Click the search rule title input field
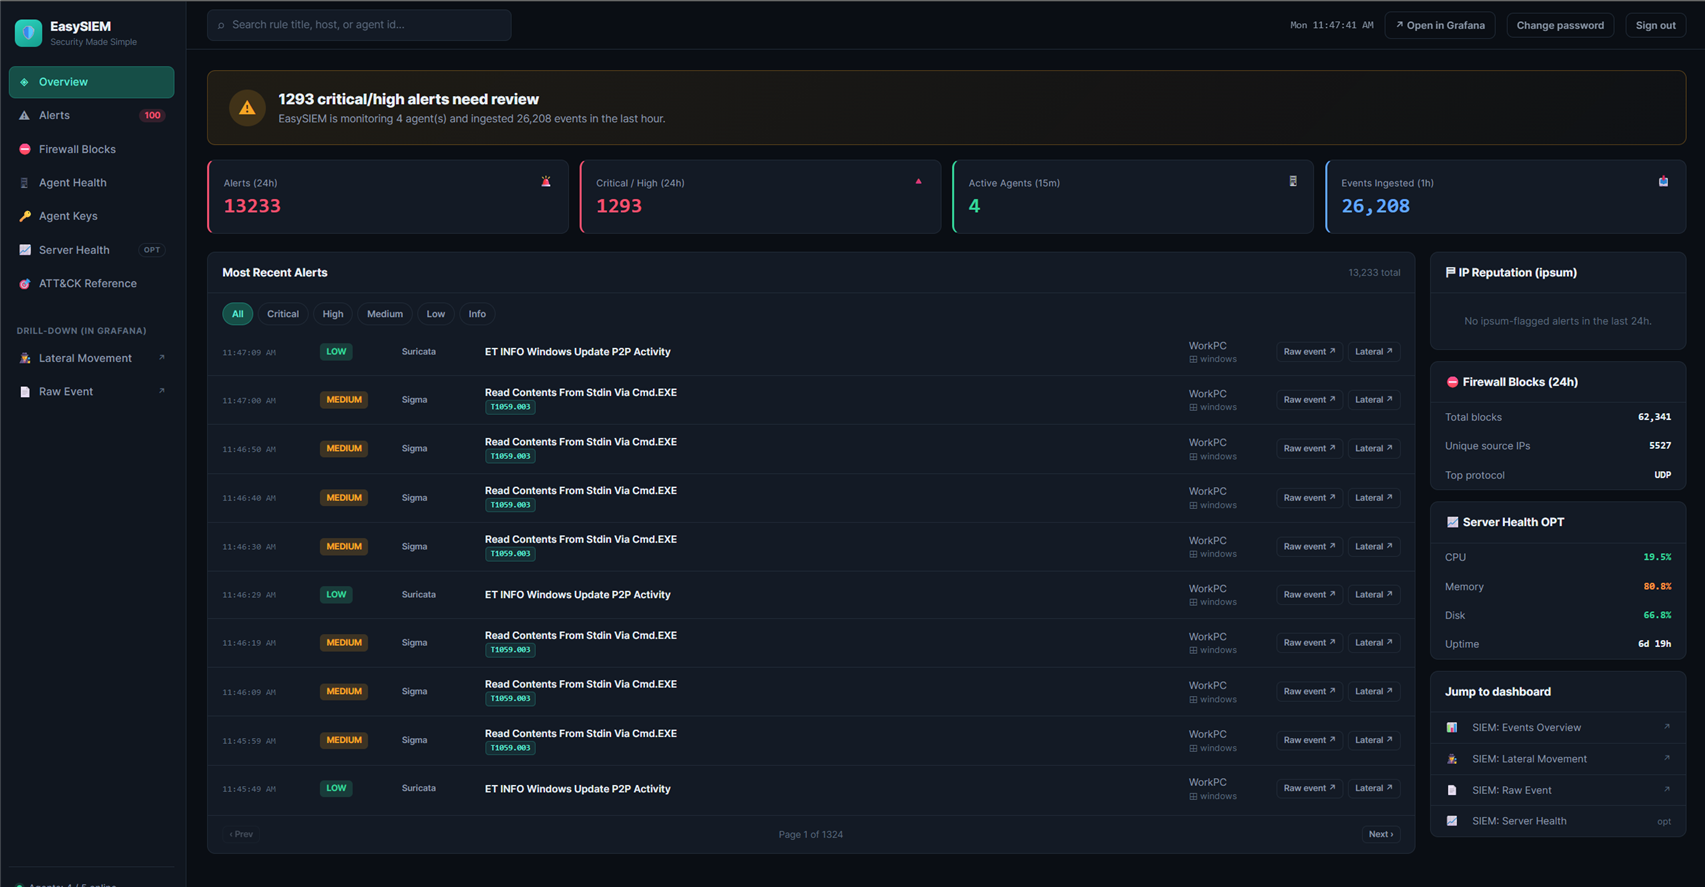The height and width of the screenshot is (887, 1705). pyautogui.click(x=359, y=25)
